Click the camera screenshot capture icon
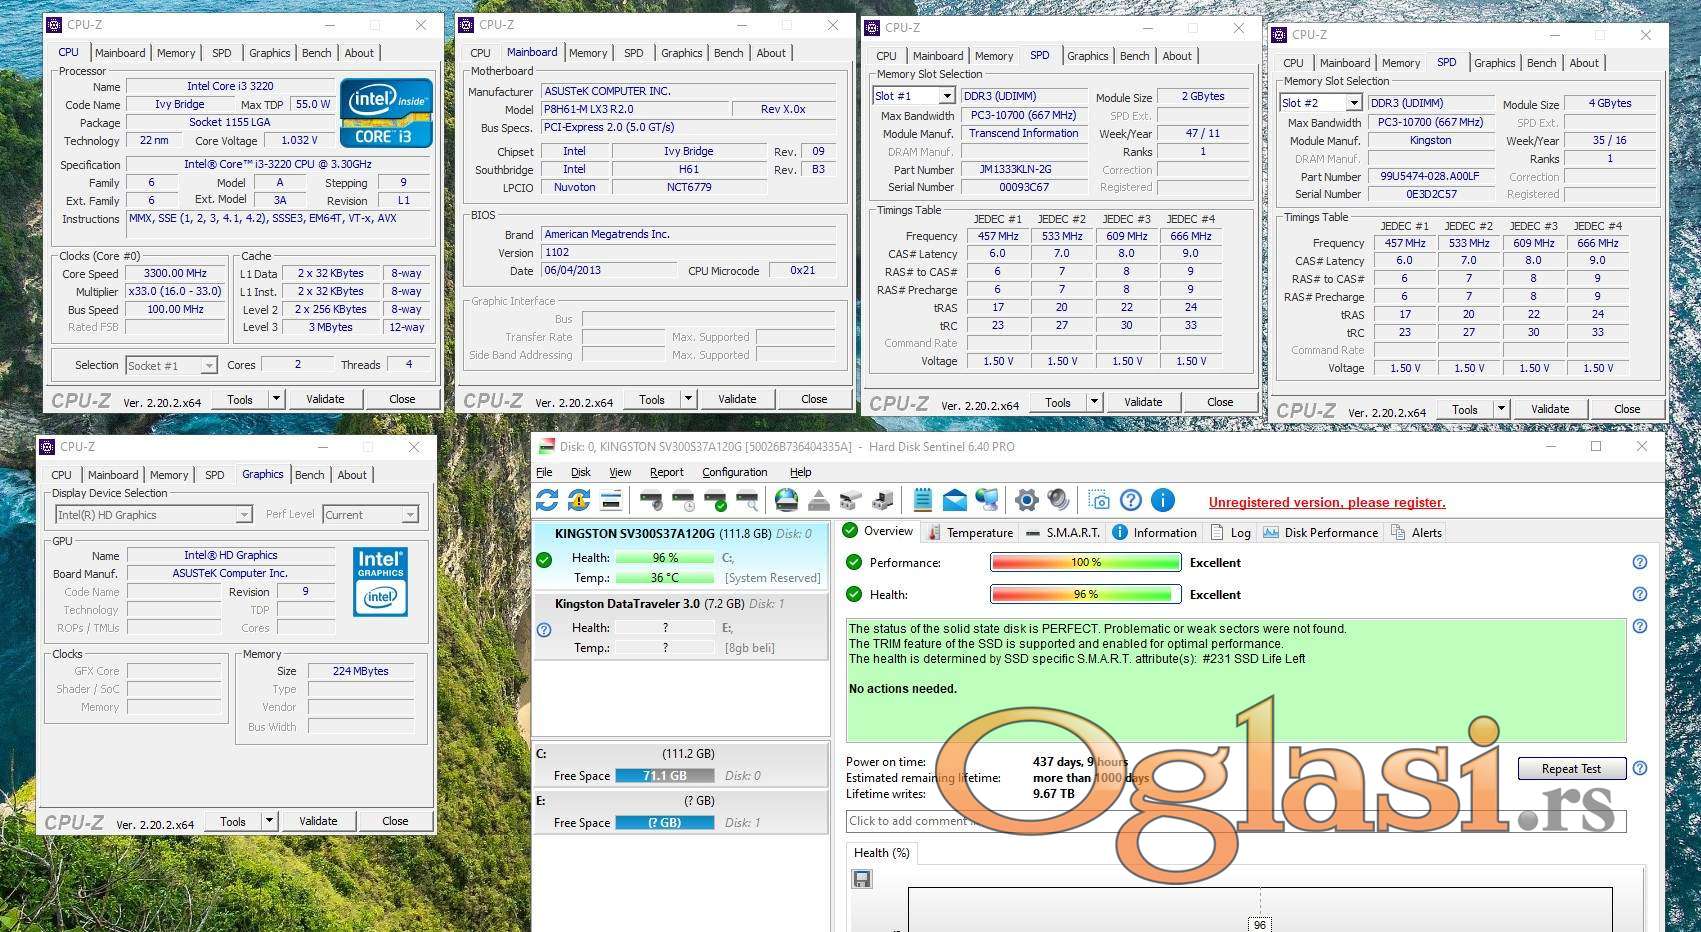Viewport: 1701px width, 932px height. point(1099,500)
